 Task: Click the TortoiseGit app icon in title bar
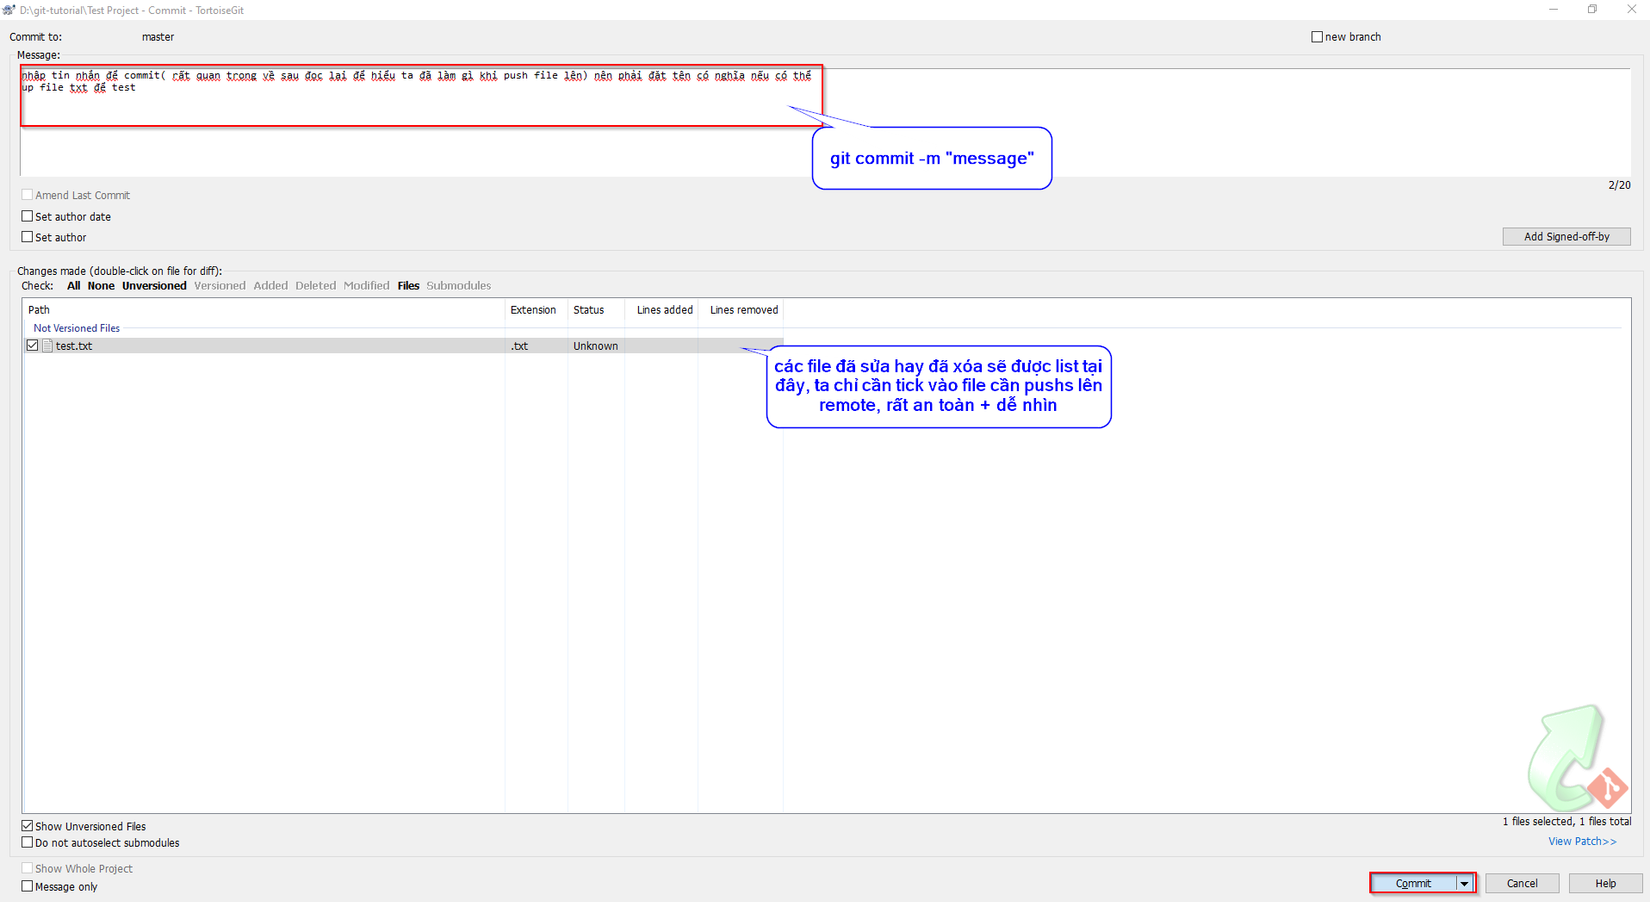tap(9, 10)
